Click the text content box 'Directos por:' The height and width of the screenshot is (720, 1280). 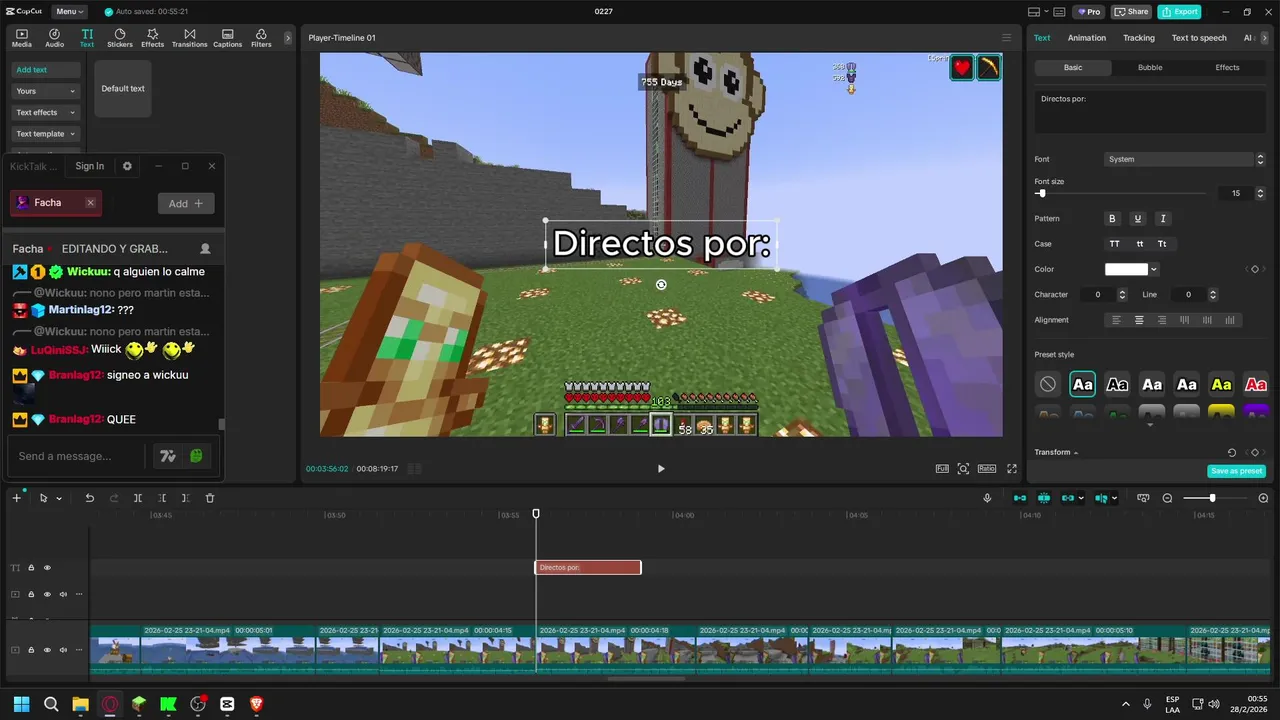(1150, 111)
